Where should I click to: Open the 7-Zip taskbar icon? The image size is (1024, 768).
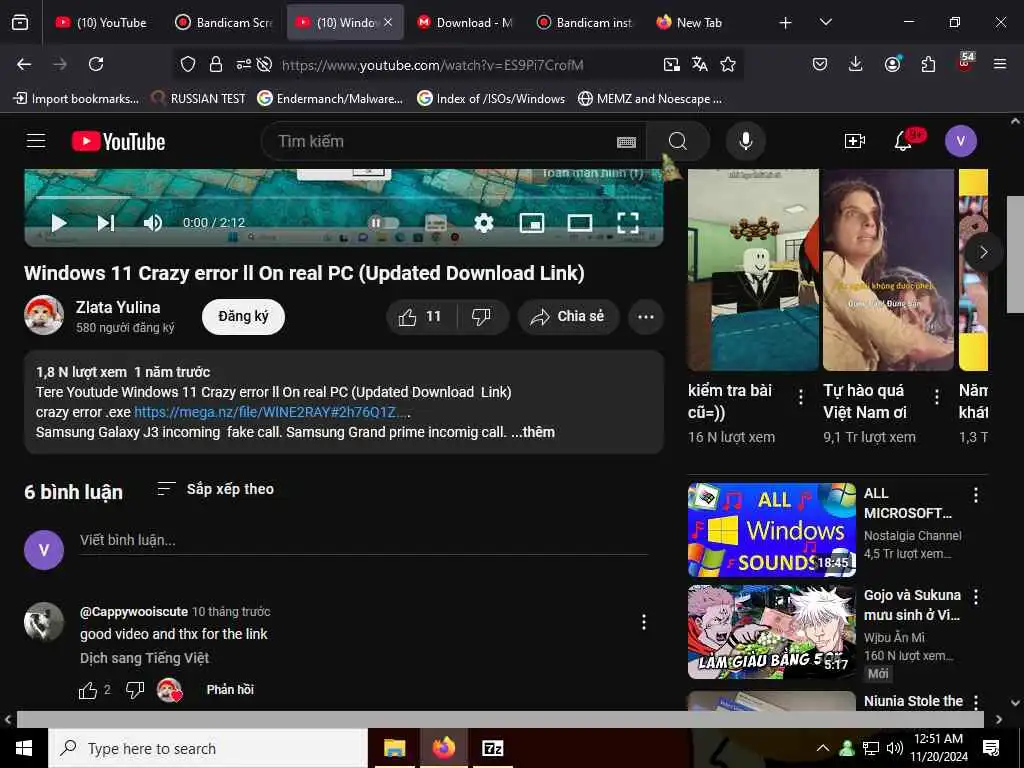(x=492, y=748)
